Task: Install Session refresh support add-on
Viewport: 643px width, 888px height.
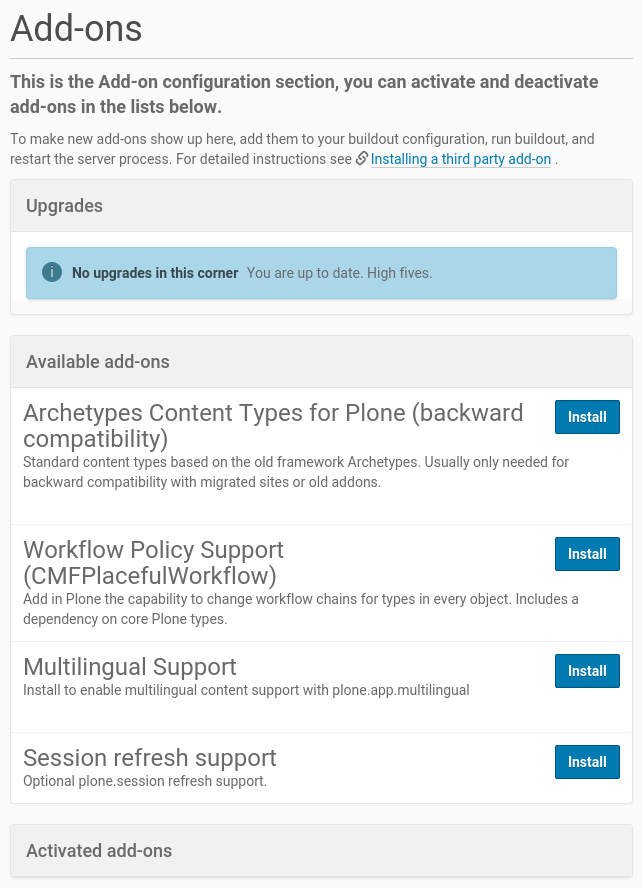Action: point(587,762)
